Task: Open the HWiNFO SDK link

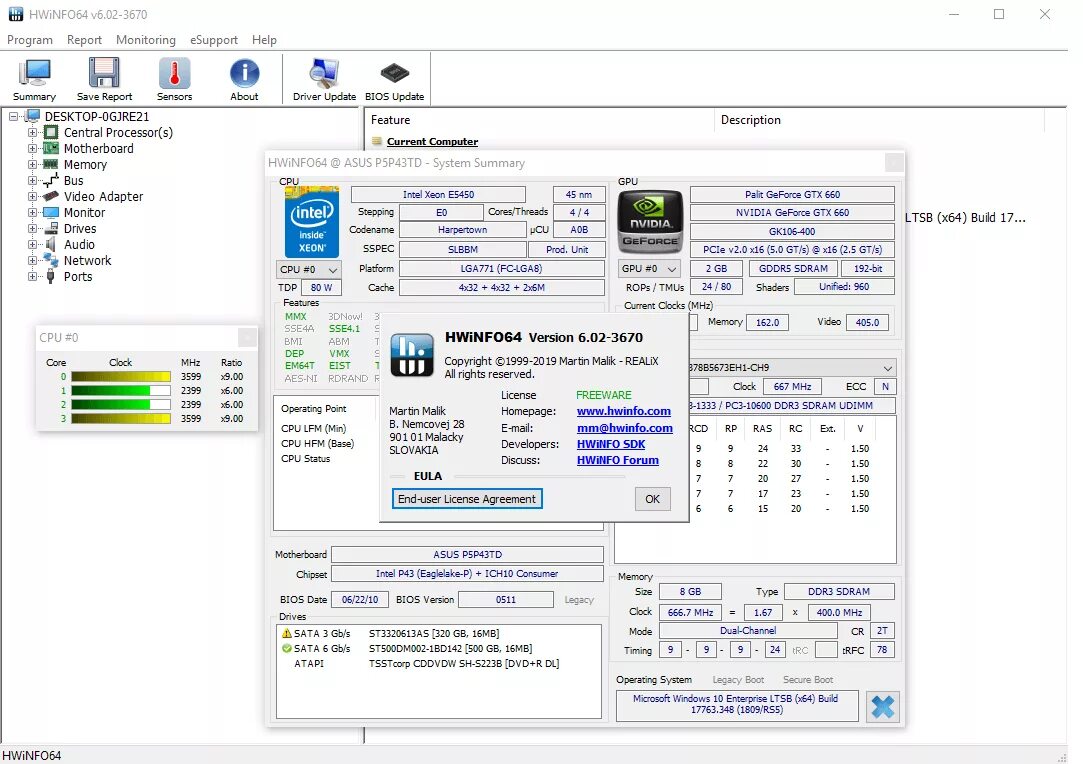Action: (x=611, y=444)
